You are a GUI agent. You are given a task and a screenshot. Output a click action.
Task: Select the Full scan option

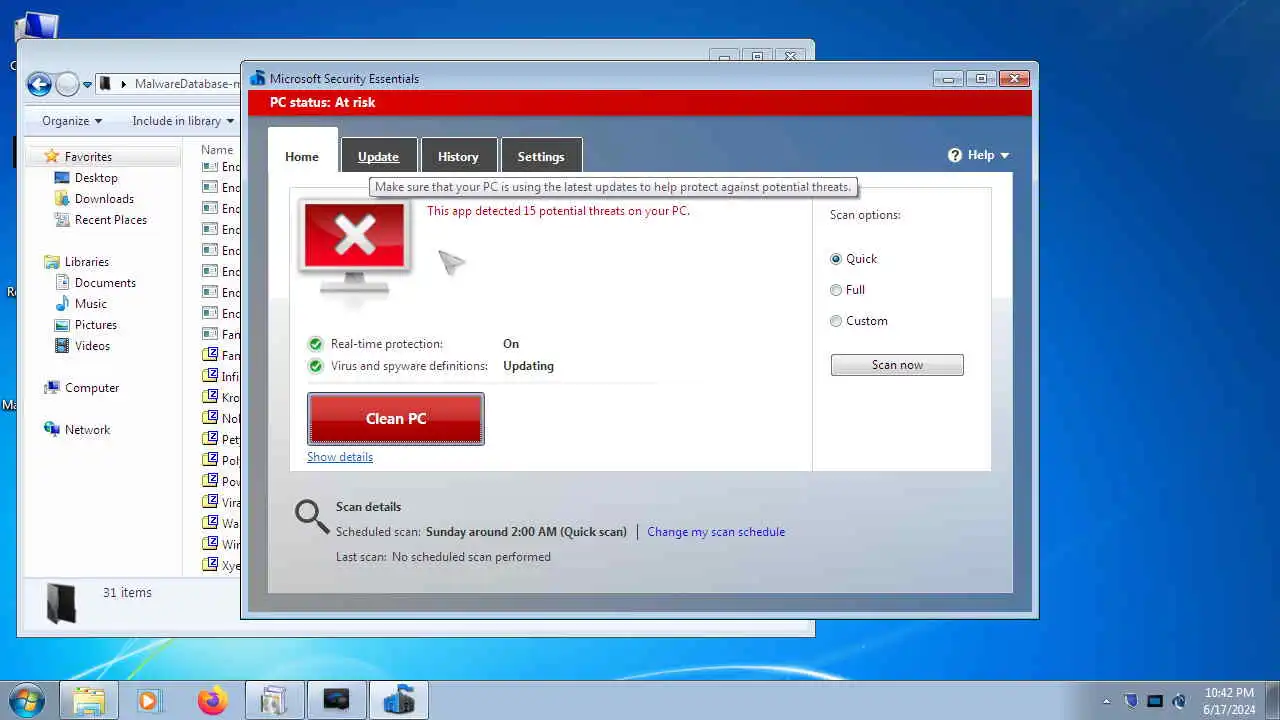click(x=836, y=290)
